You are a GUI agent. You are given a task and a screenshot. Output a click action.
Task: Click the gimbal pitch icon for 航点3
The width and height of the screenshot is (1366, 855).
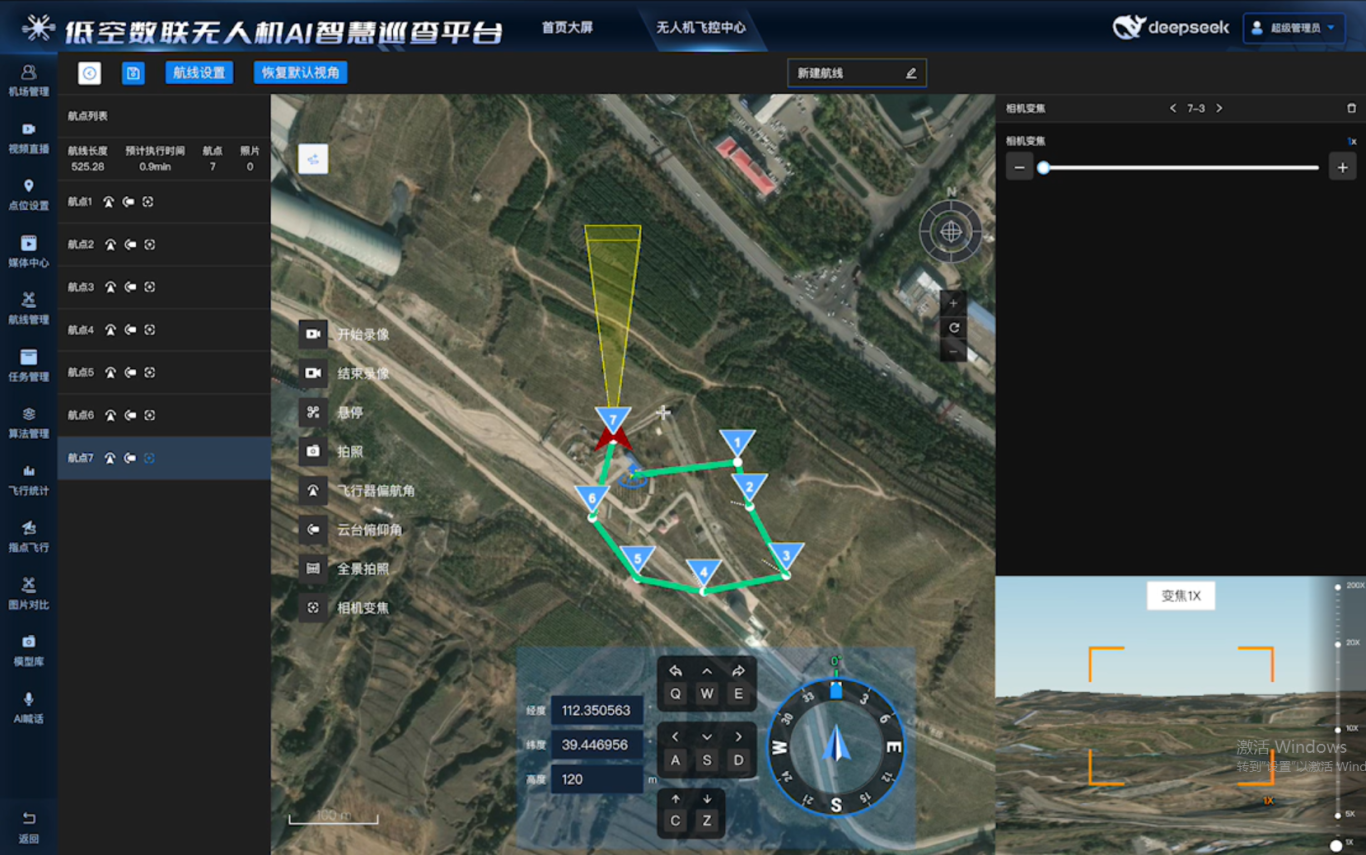130,287
